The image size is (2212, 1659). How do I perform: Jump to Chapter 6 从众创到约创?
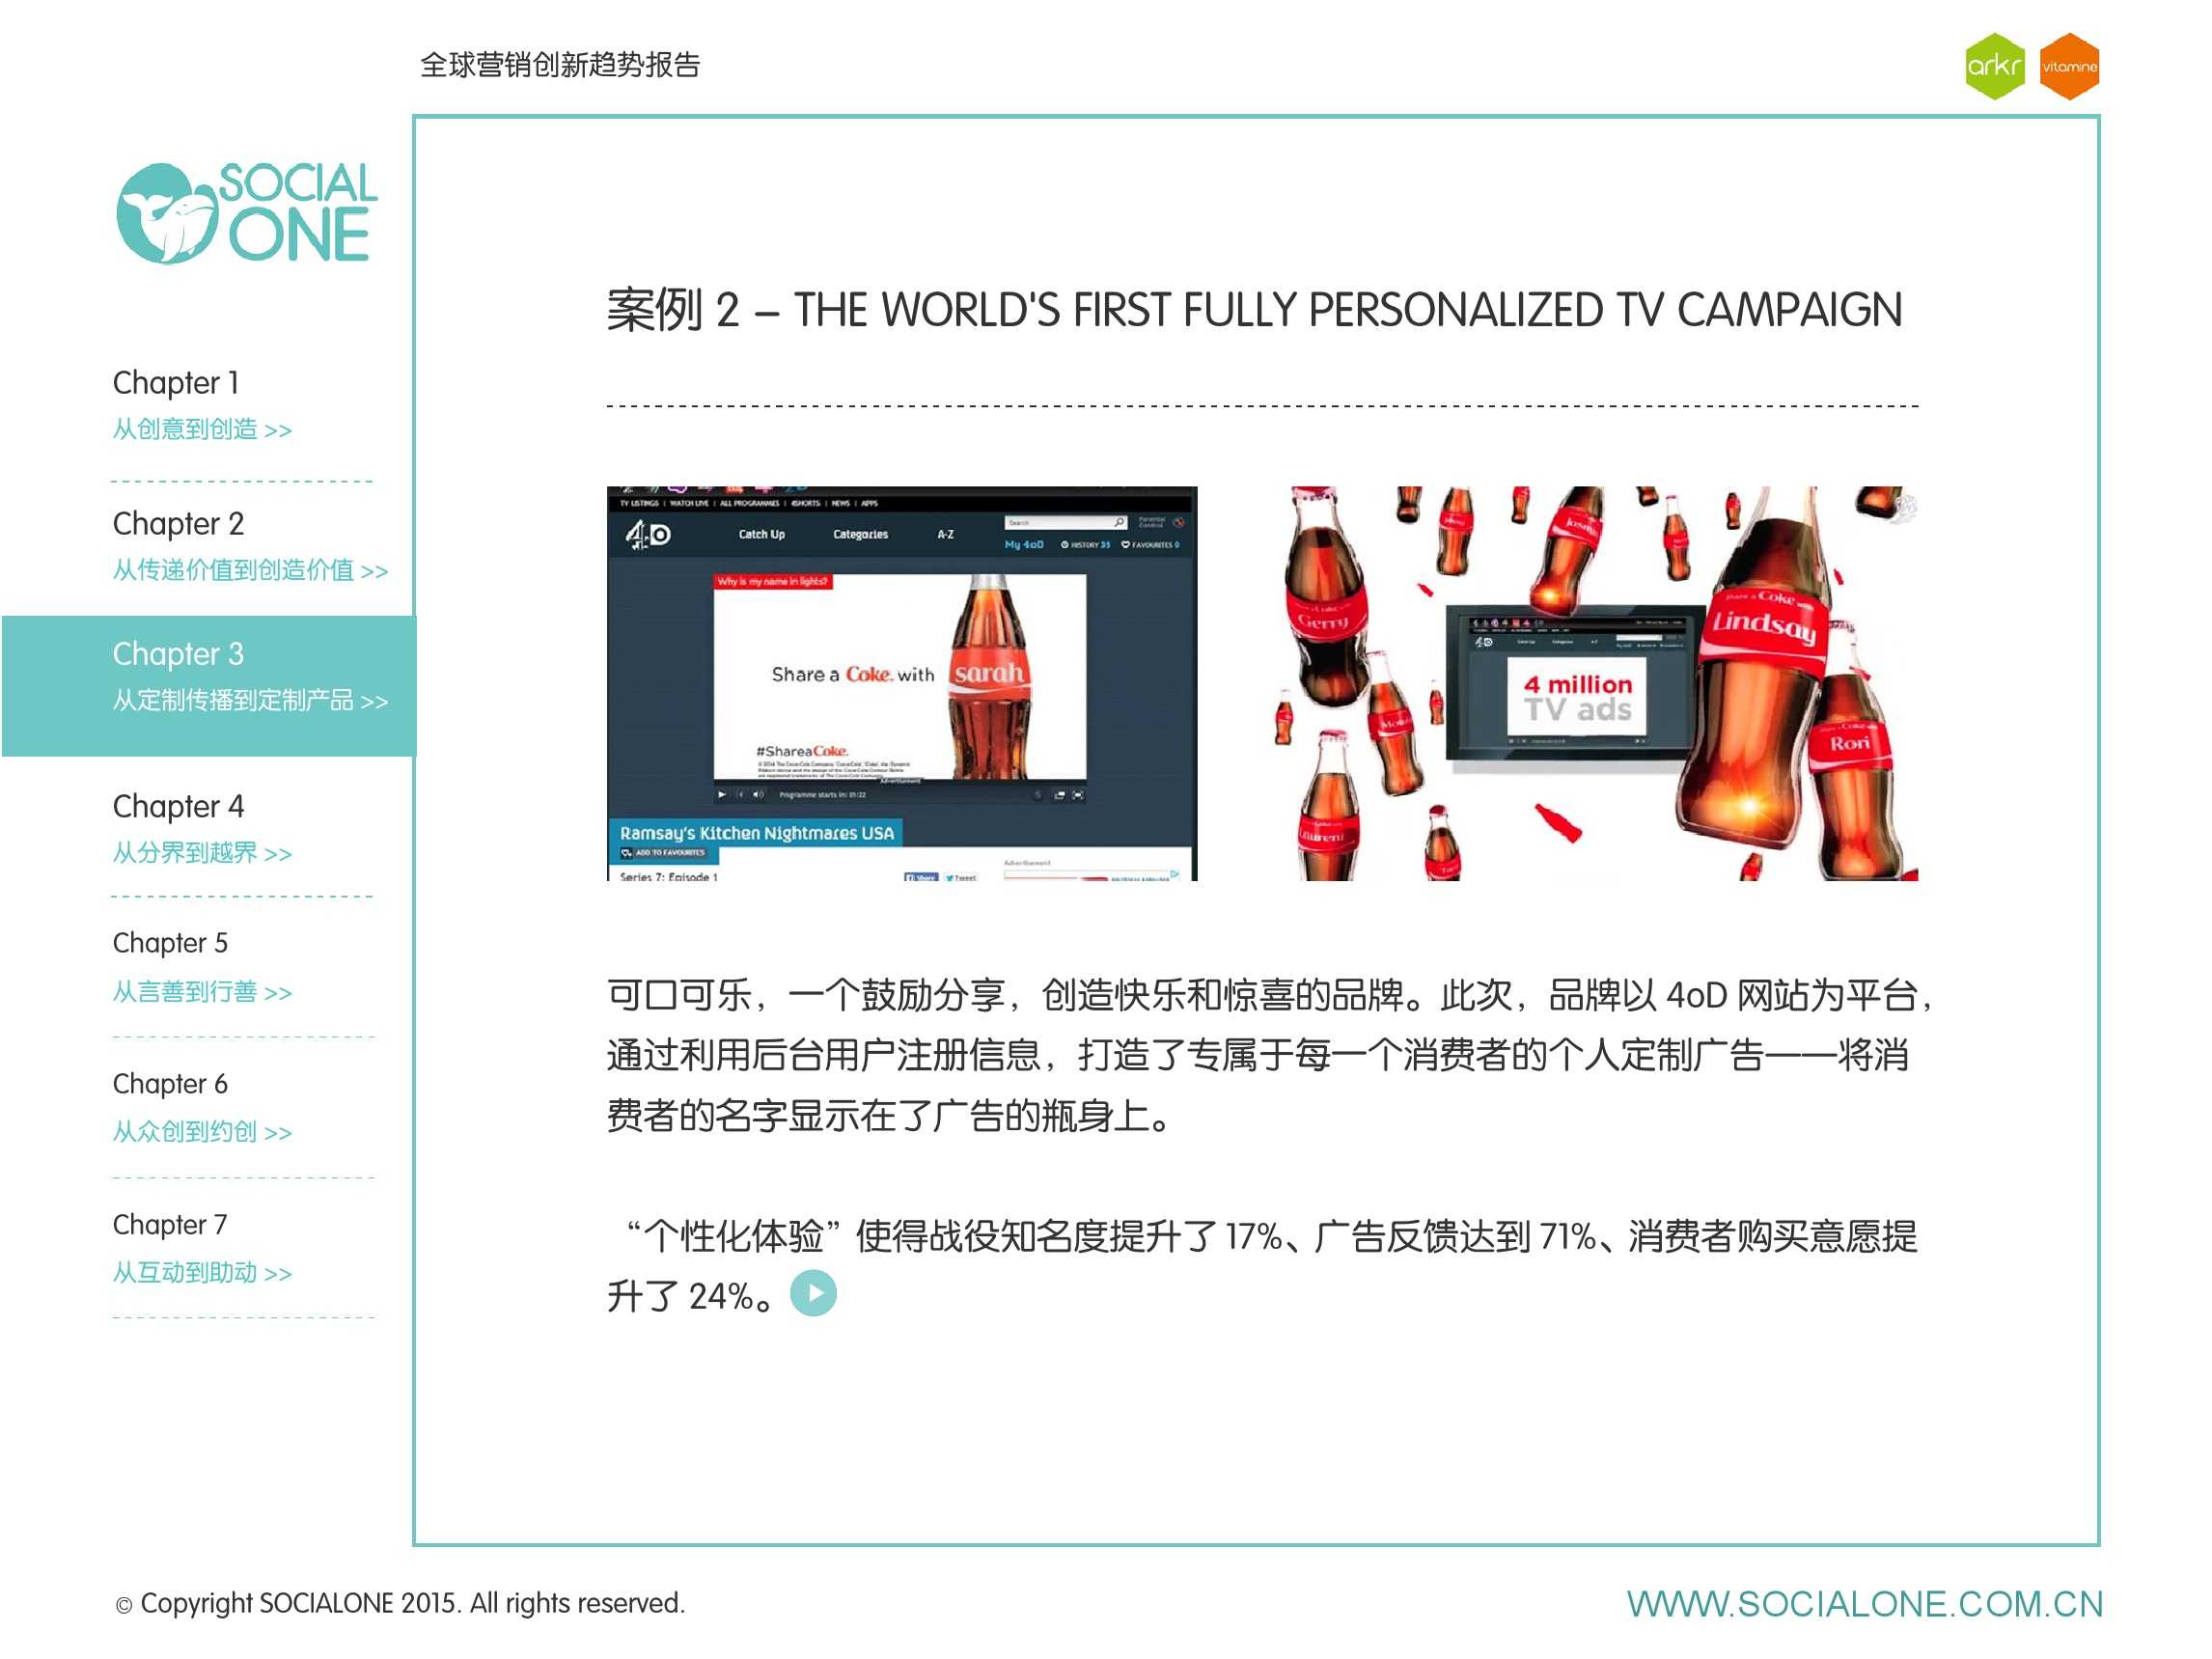point(201,1132)
